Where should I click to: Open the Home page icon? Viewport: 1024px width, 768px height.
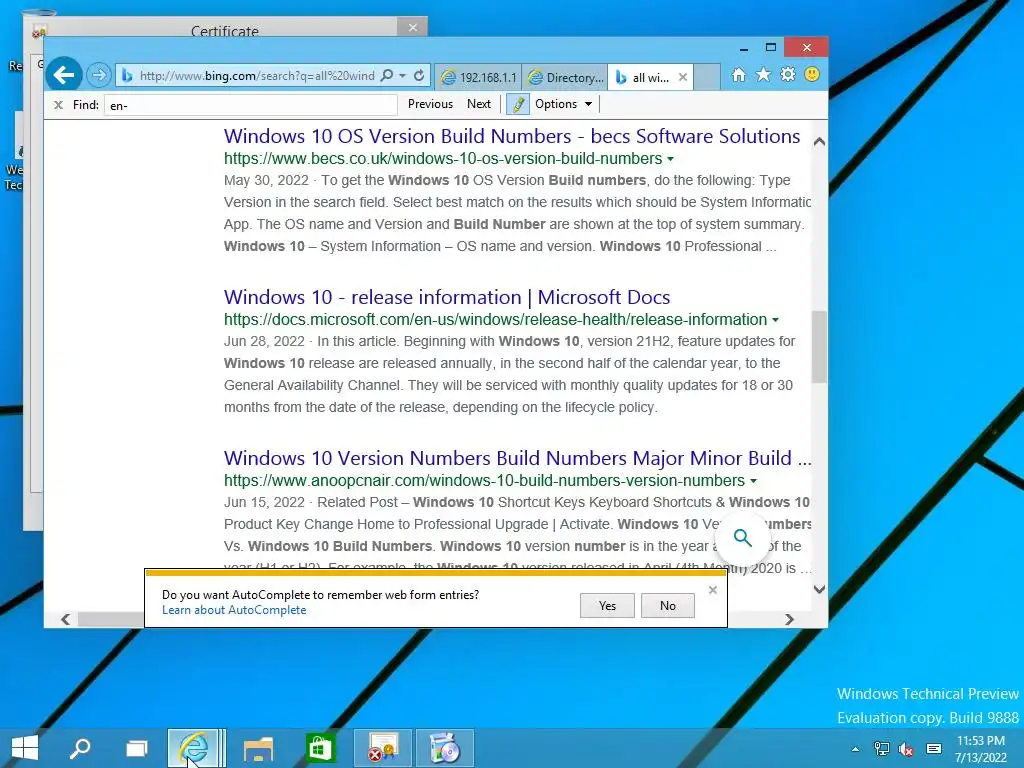[x=739, y=75]
